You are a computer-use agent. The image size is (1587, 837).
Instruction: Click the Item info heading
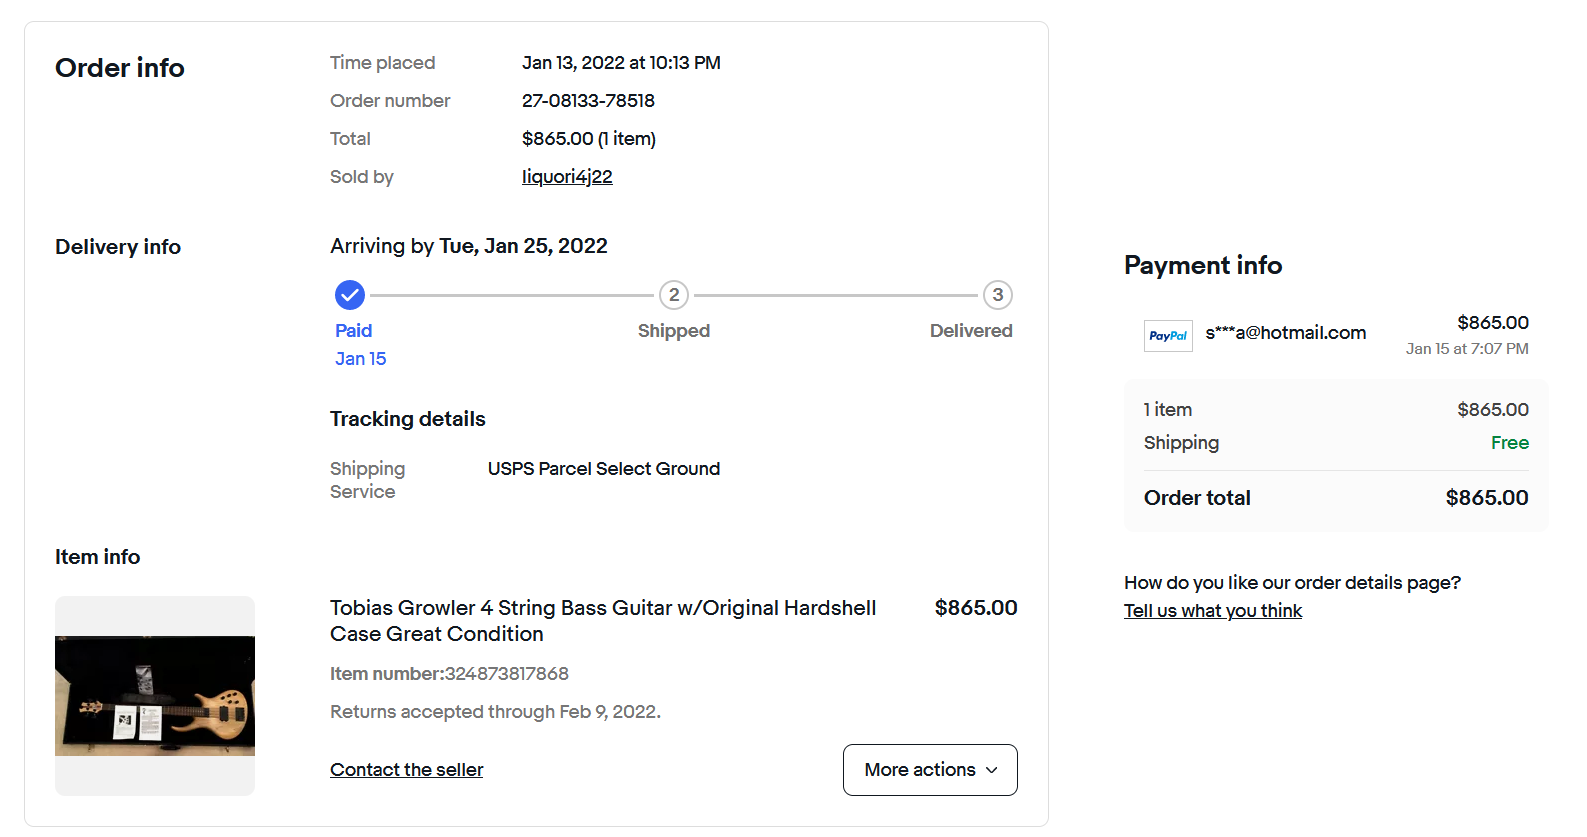point(98,557)
